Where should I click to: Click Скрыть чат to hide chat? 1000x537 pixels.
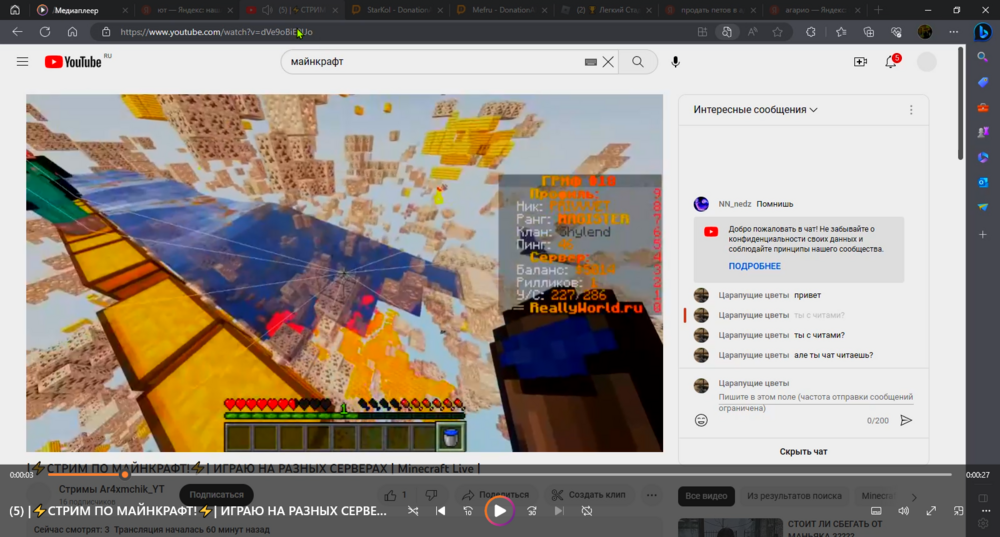804,452
